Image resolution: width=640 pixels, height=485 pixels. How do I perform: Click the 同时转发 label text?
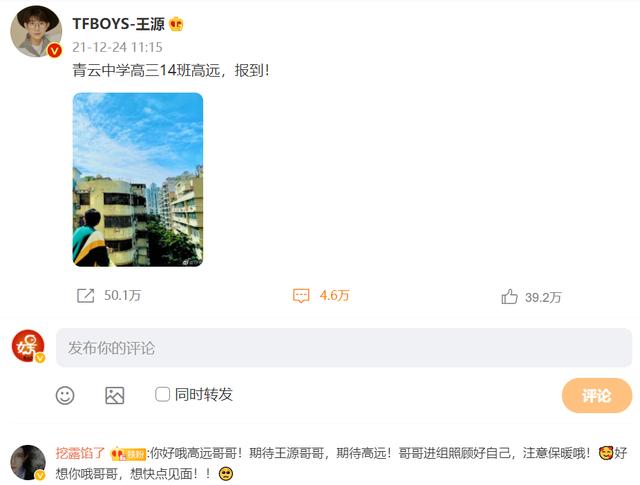pos(204,394)
